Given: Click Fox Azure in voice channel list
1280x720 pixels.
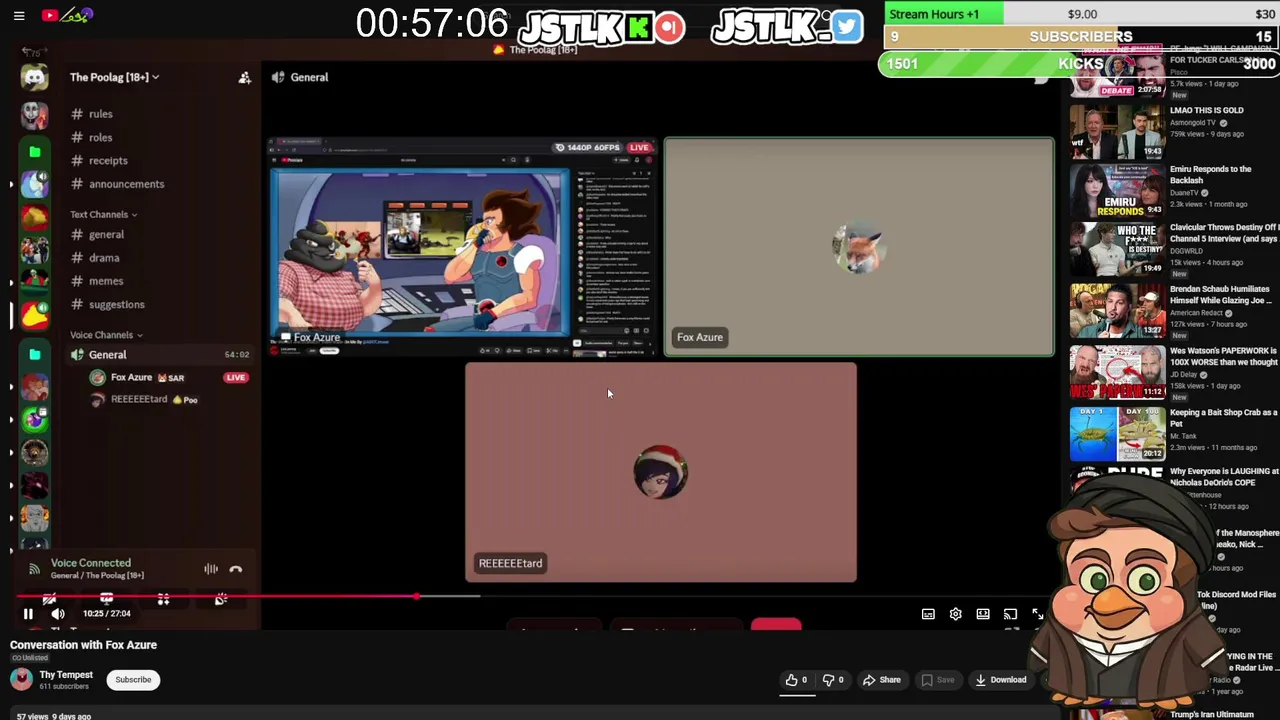Looking at the screenshot, I should 131,377.
